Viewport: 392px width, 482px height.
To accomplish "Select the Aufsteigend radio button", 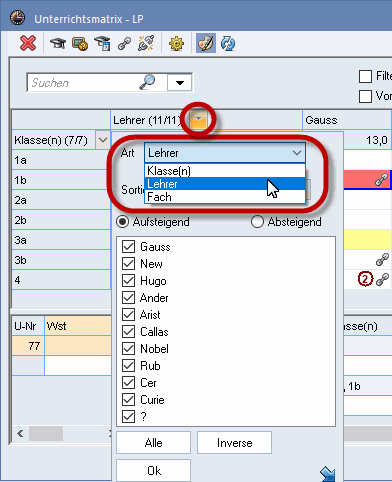I will click(122, 222).
